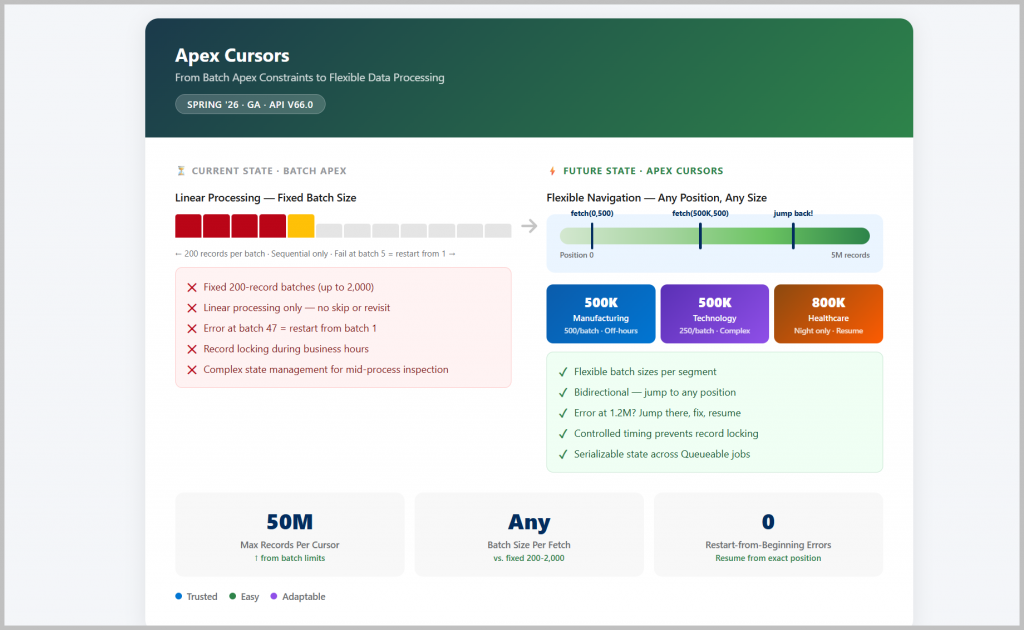Click the gray arrow between the two columns

[529, 226]
